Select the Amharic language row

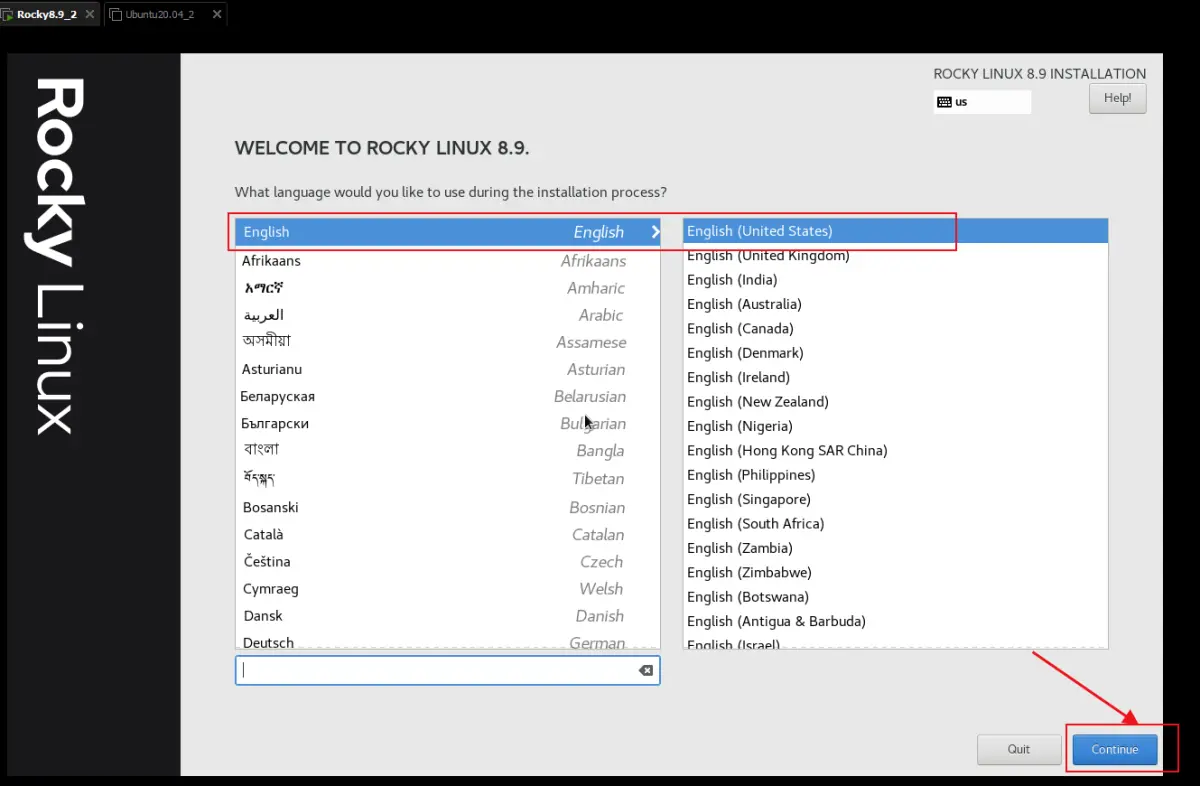[x=448, y=288]
